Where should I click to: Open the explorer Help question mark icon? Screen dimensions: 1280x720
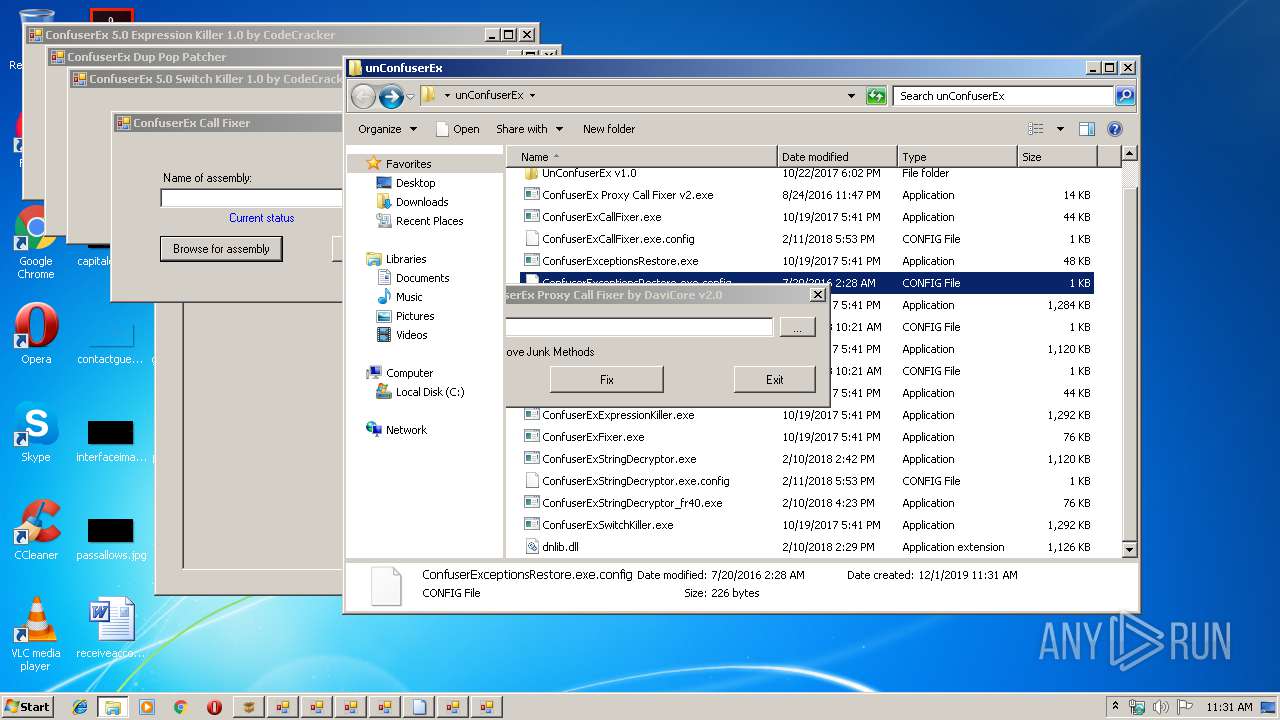pyautogui.click(x=1115, y=129)
